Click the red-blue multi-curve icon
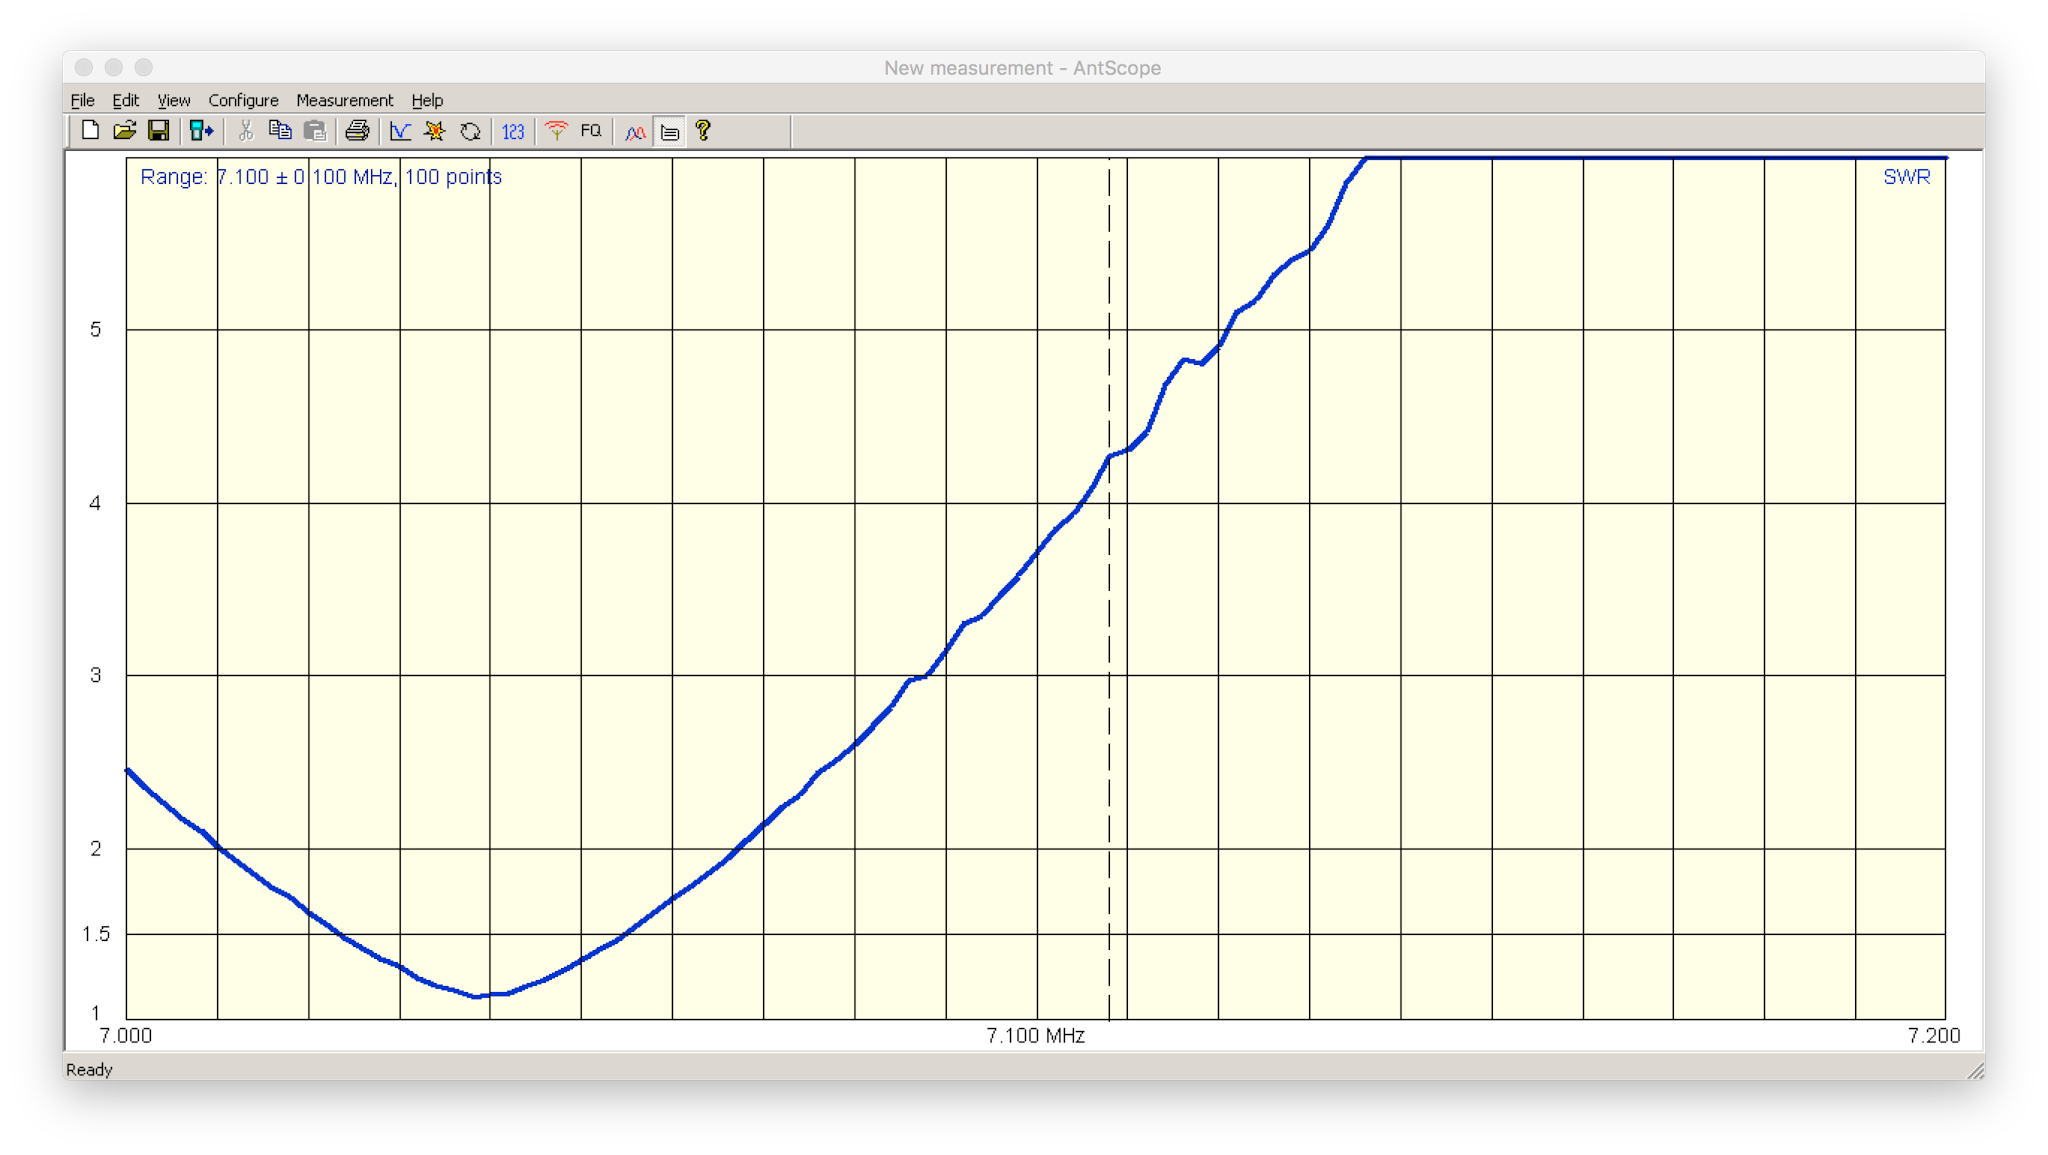This screenshot has width=2048, height=1155. [635, 131]
